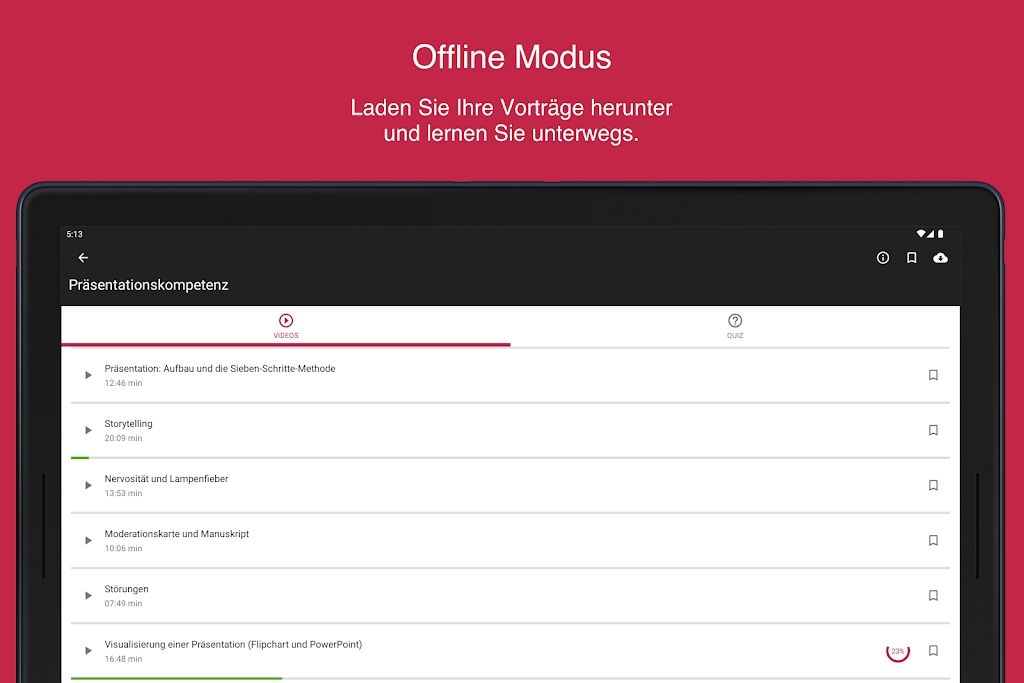Play Visualisierung einer Präsentation video
The width and height of the screenshot is (1024, 683).
[88, 650]
